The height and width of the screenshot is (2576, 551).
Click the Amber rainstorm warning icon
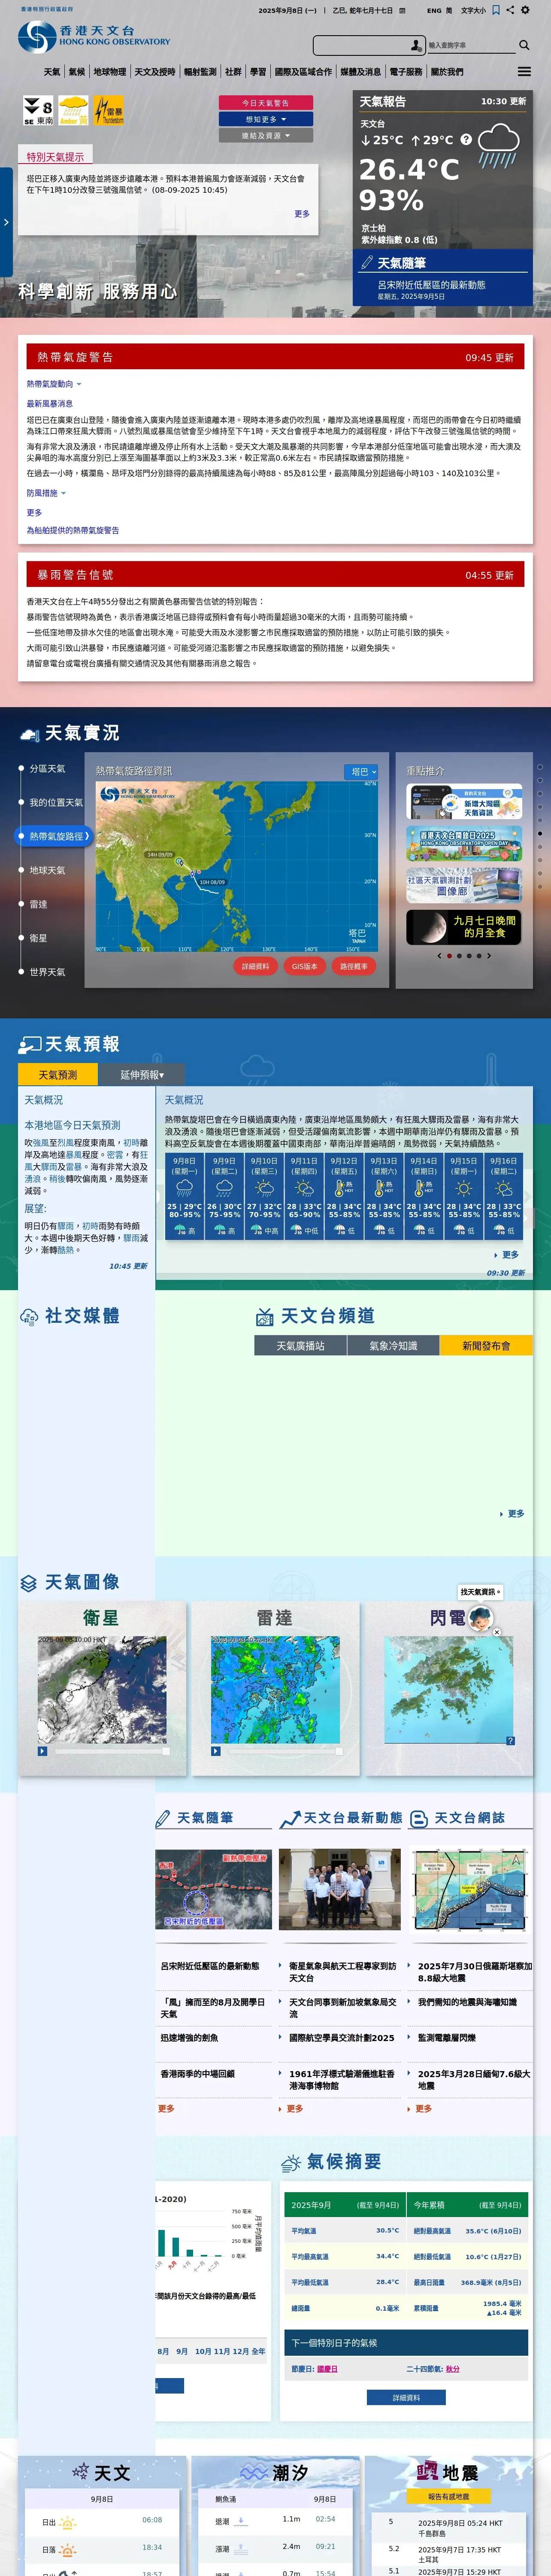click(x=73, y=110)
